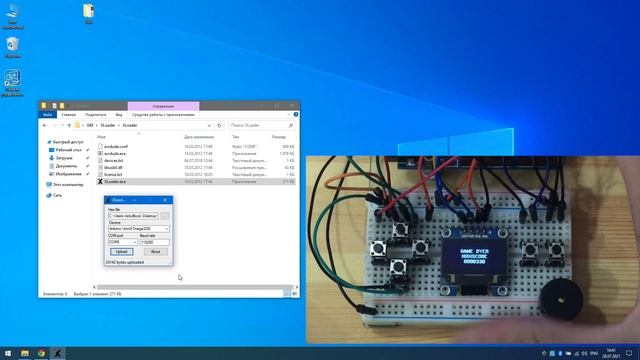Open recent locations dropdown arrow
This screenshot has height=360, width=640.
coord(62,126)
